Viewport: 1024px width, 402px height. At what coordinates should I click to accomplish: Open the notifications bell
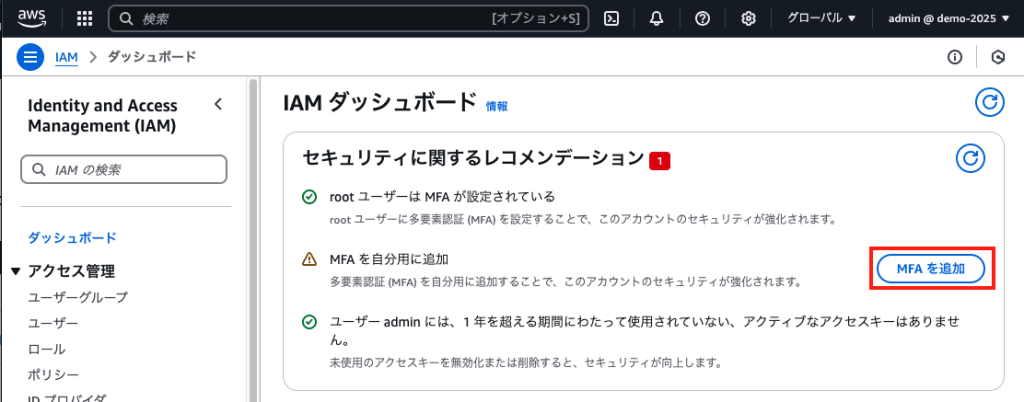[x=657, y=18]
